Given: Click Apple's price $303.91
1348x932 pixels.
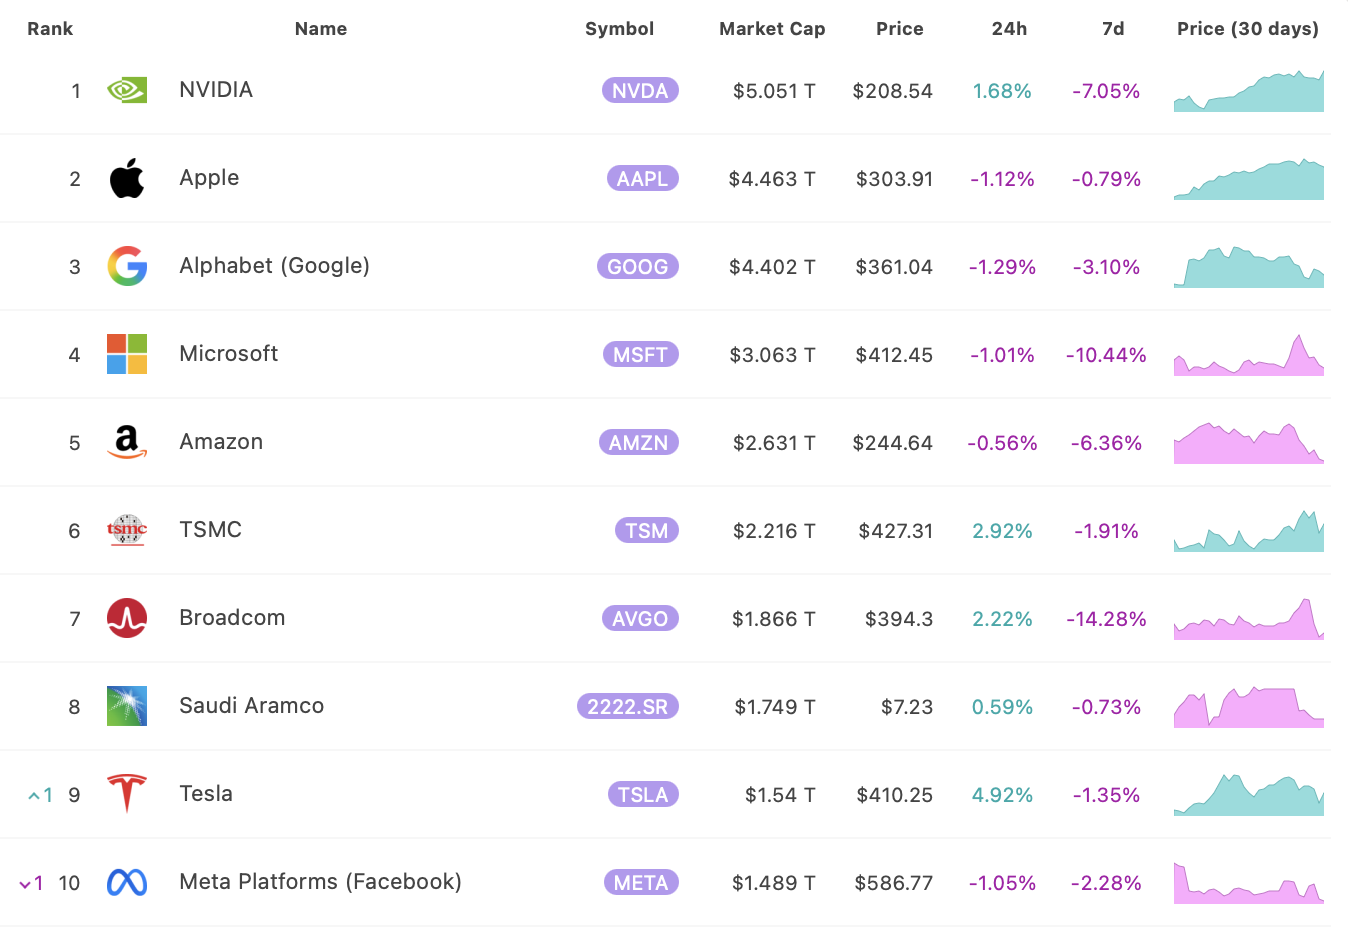Looking at the screenshot, I should 894,179.
